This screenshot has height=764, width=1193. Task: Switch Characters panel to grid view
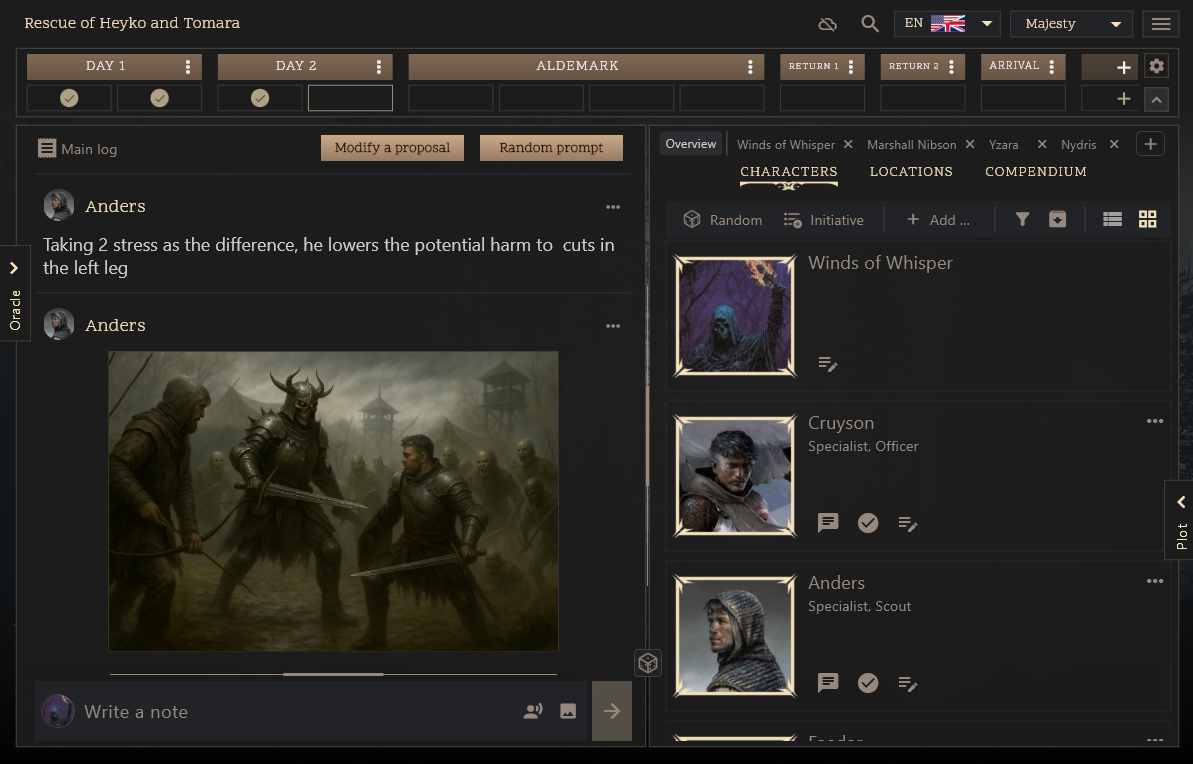pos(1147,218)
